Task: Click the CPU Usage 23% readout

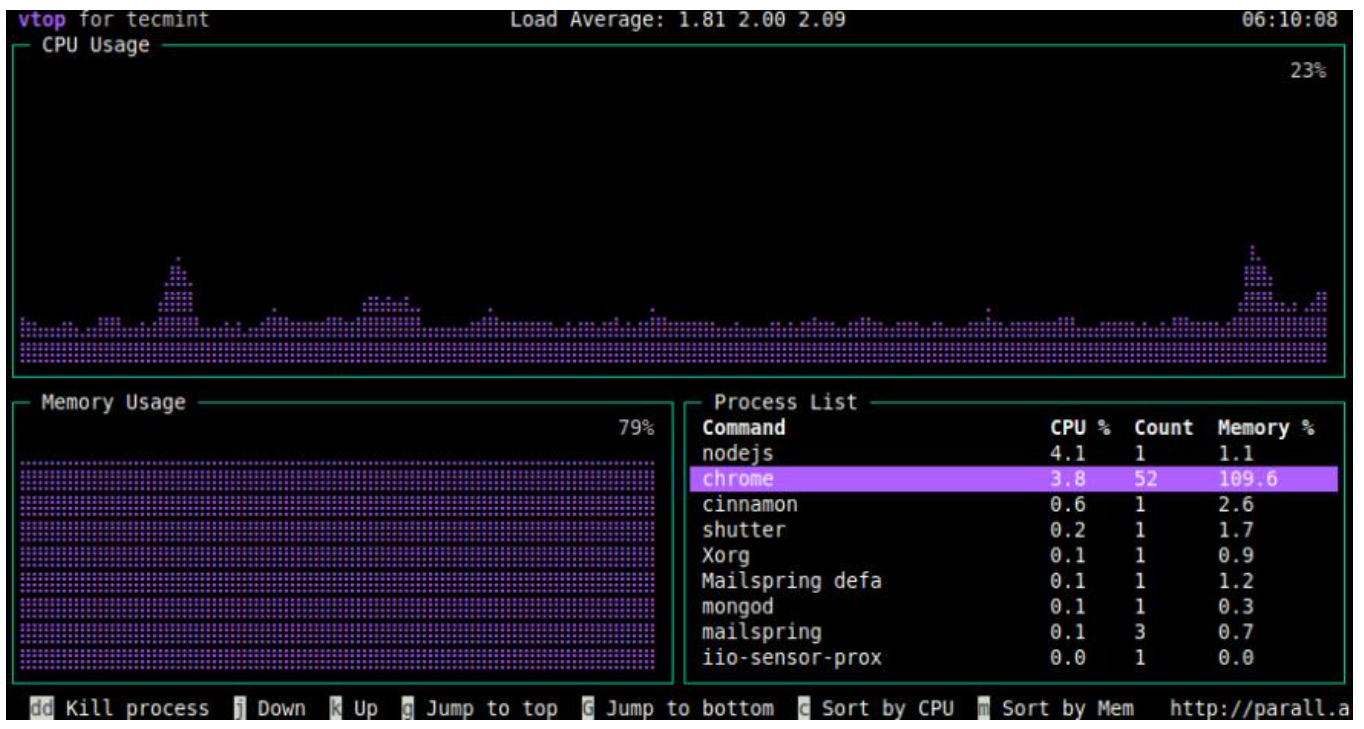Action: click(1308, 71)
